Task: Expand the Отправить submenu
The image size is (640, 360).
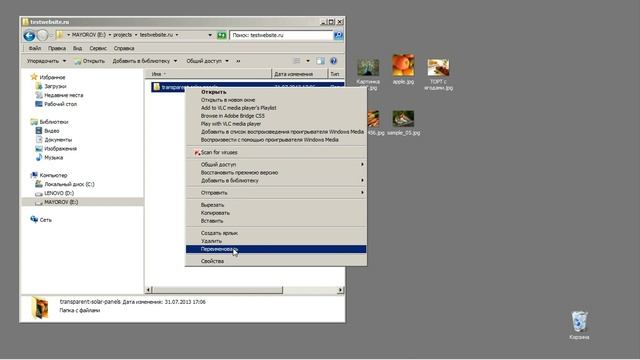Action: (x=276, y=193)
